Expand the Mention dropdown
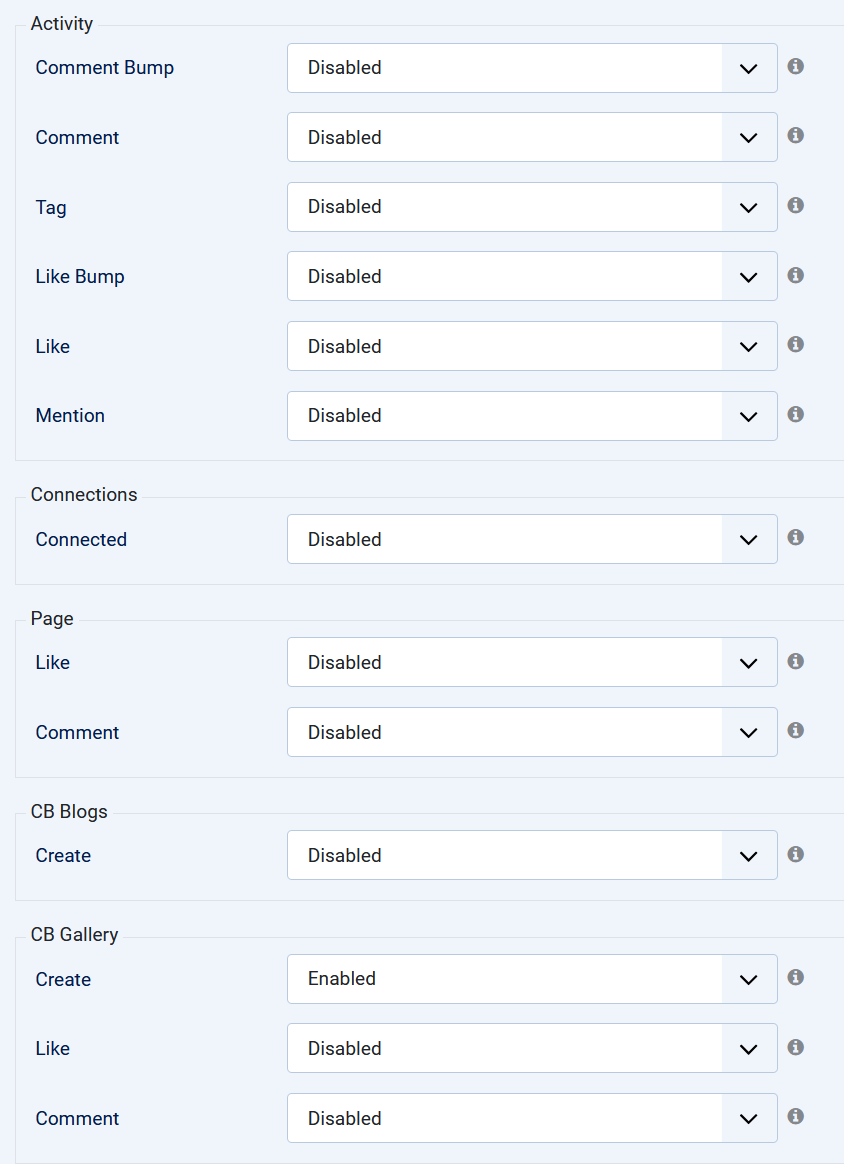The height and width of the screenshot is (1164, 844). (532, 416)
